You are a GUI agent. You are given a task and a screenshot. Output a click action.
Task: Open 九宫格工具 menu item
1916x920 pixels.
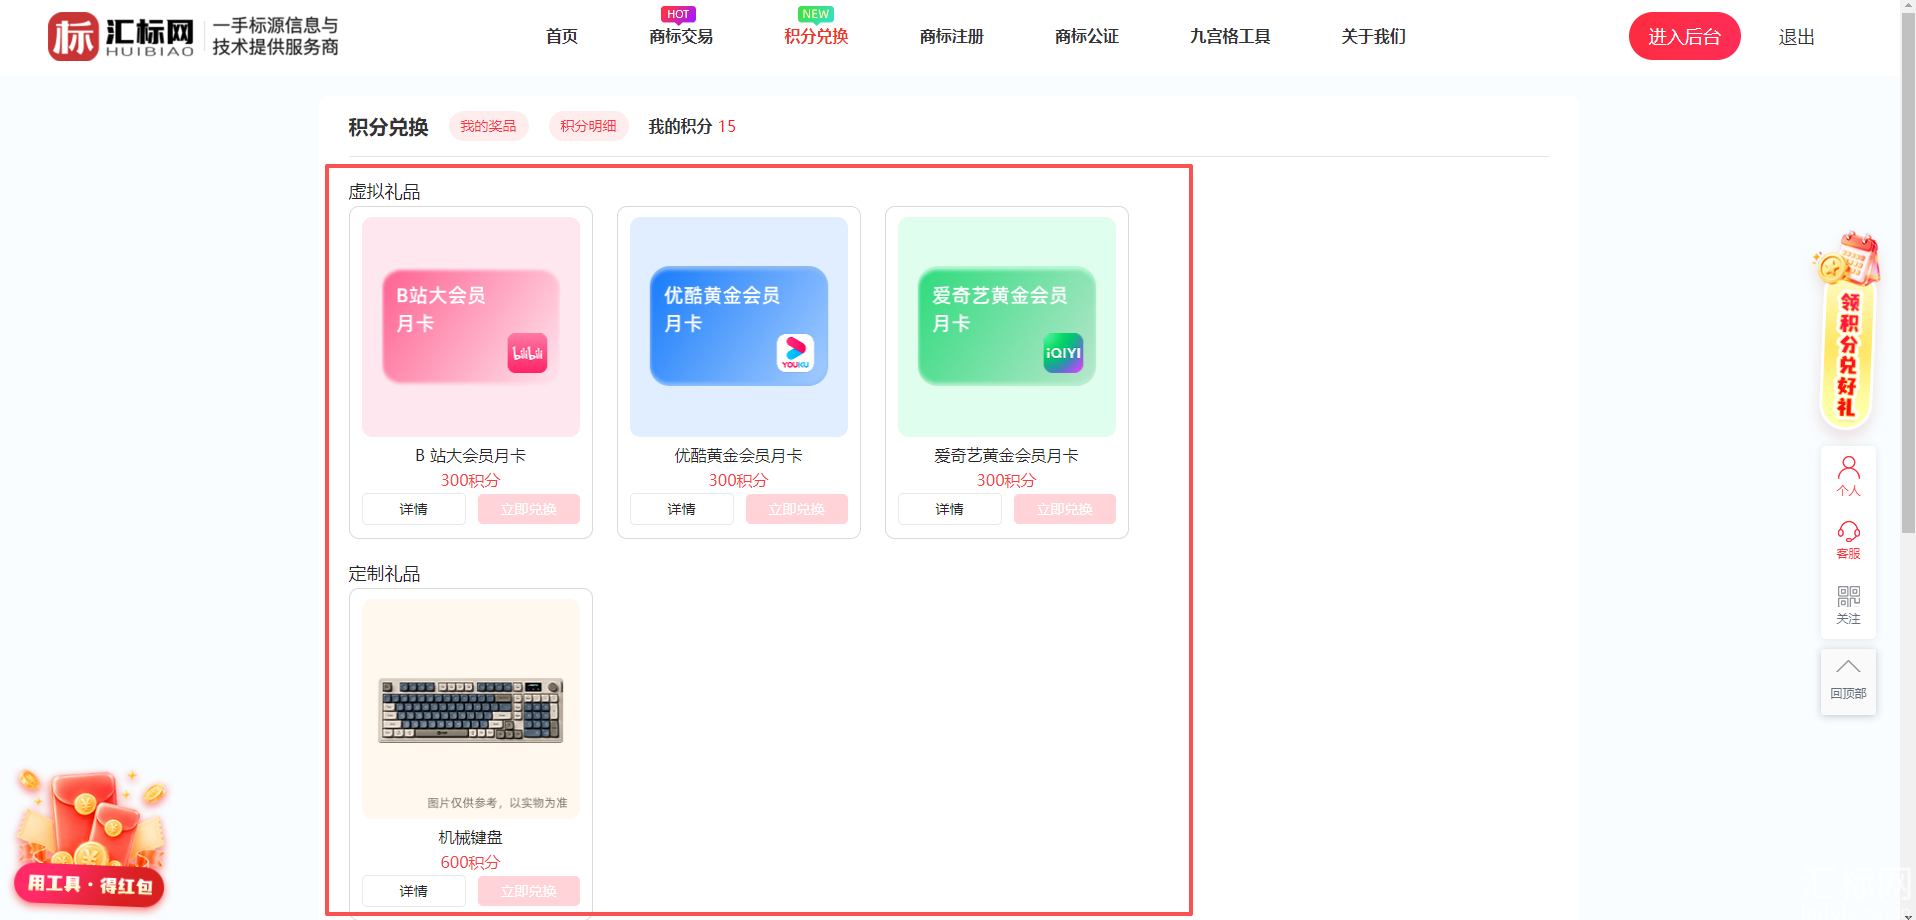(x=1230, y=37)
